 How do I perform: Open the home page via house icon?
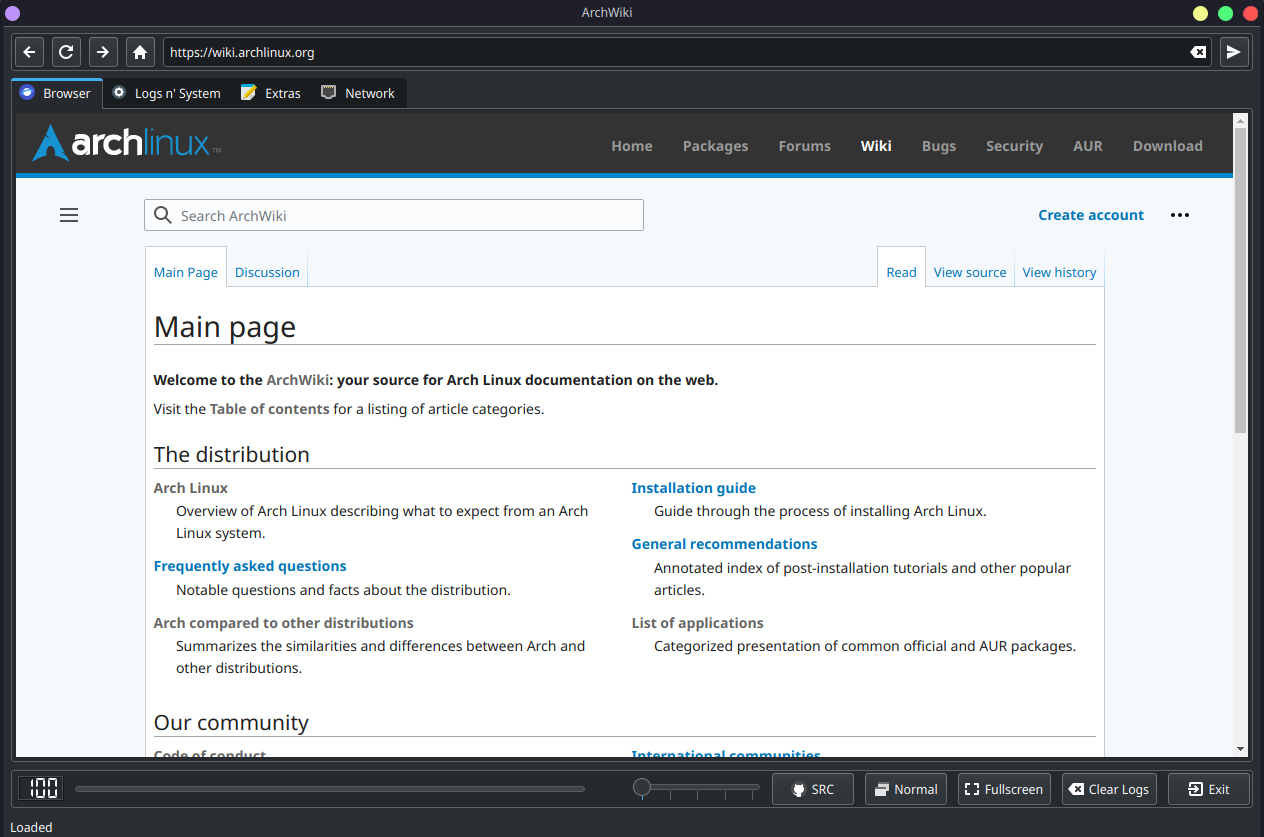(x=140, y=52)
